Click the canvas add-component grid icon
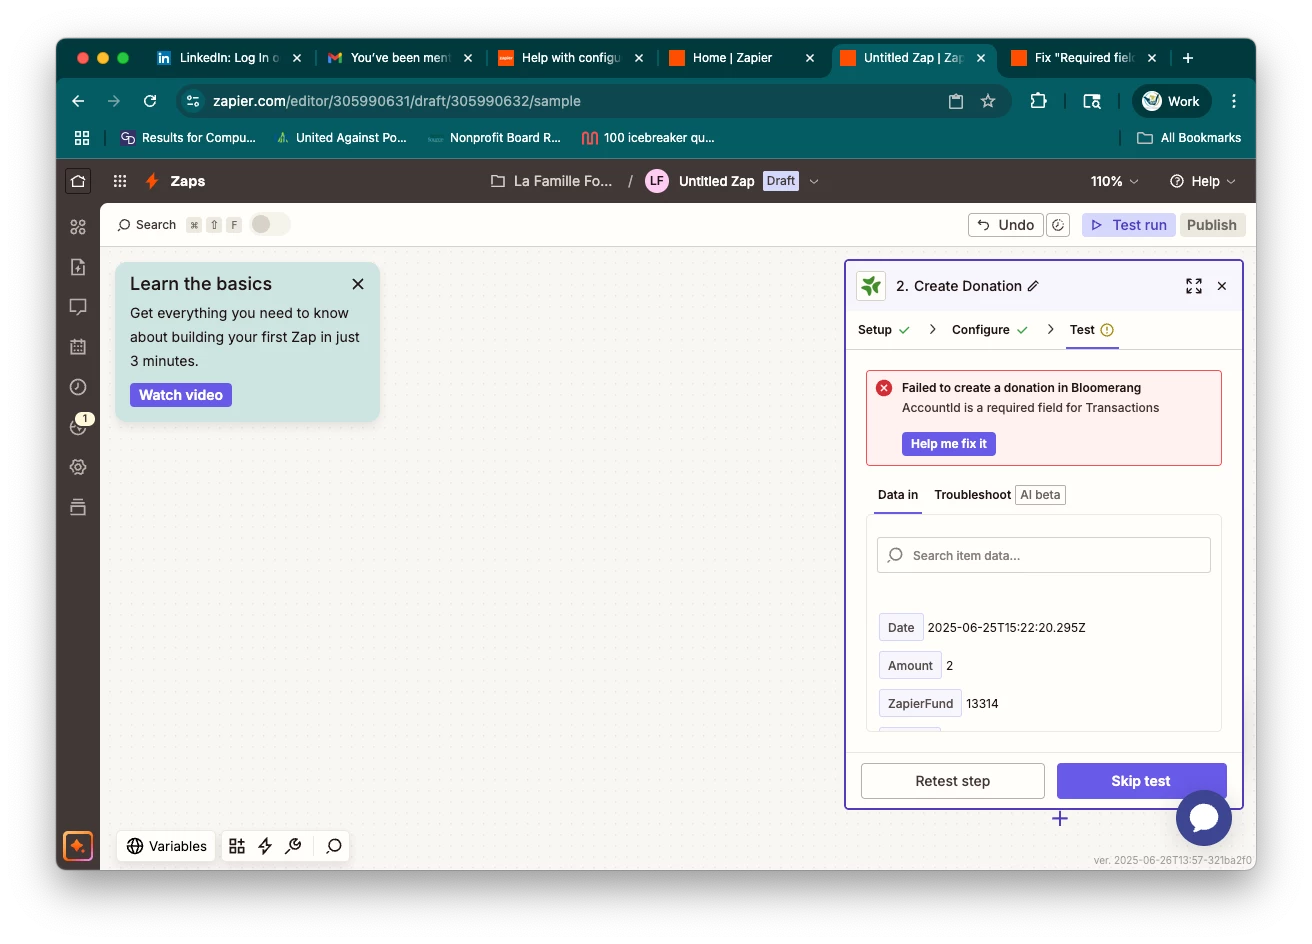Image resolution: width=1312 pixels, height=944 pixels. pyautogui.click(x=237, y=846)
